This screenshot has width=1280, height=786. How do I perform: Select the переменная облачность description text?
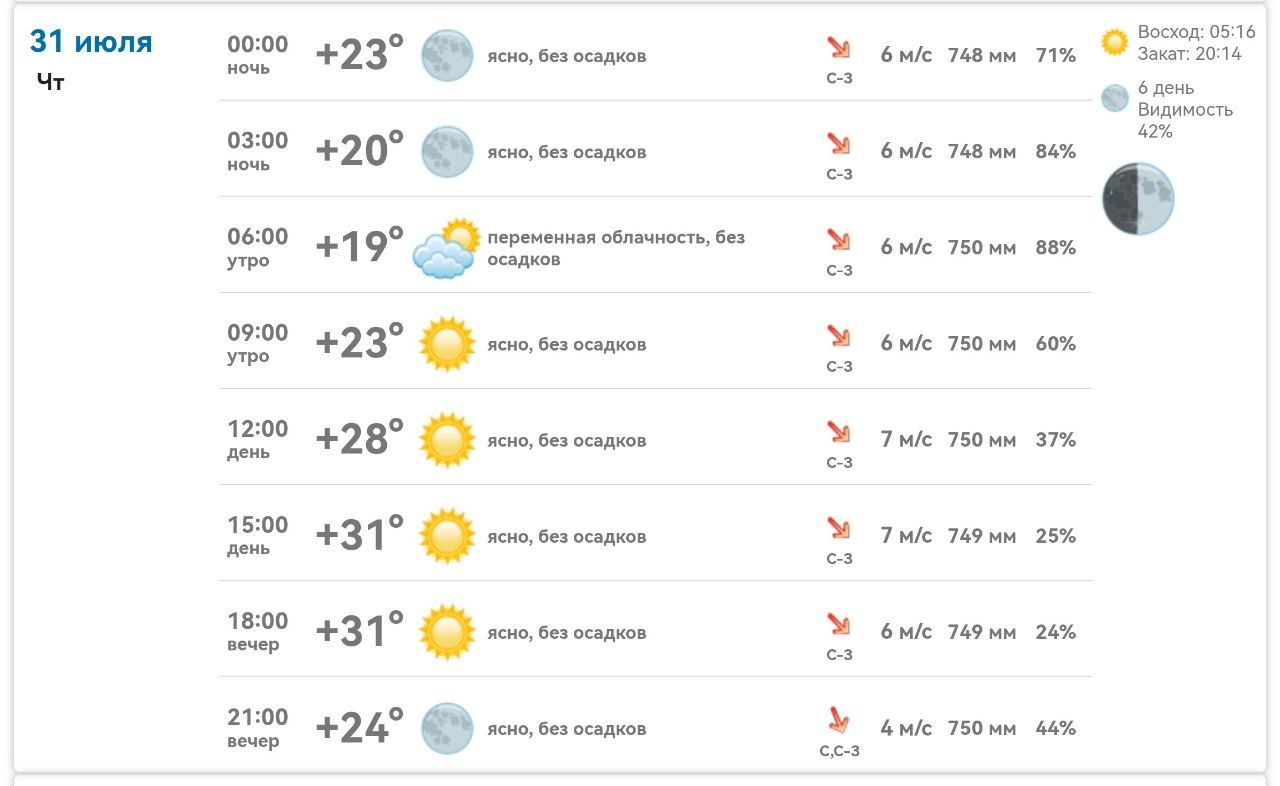click(616, 248)
